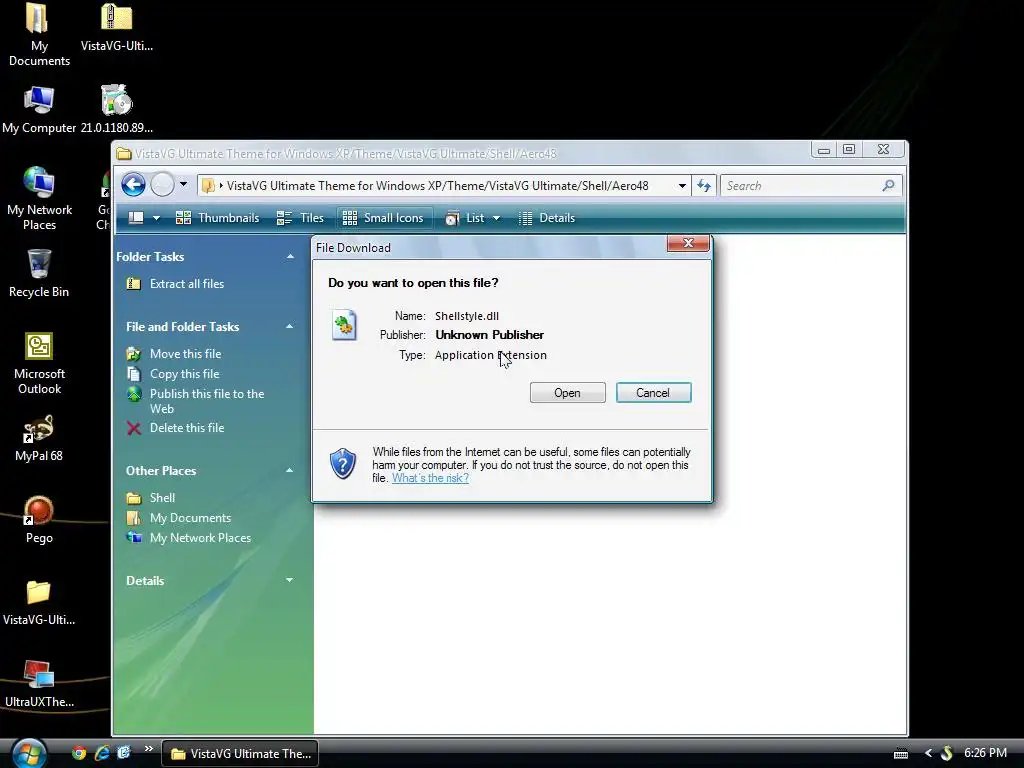Click the address bar path text
Viewport: 1024px width, 768px height.
click(438, 186)
